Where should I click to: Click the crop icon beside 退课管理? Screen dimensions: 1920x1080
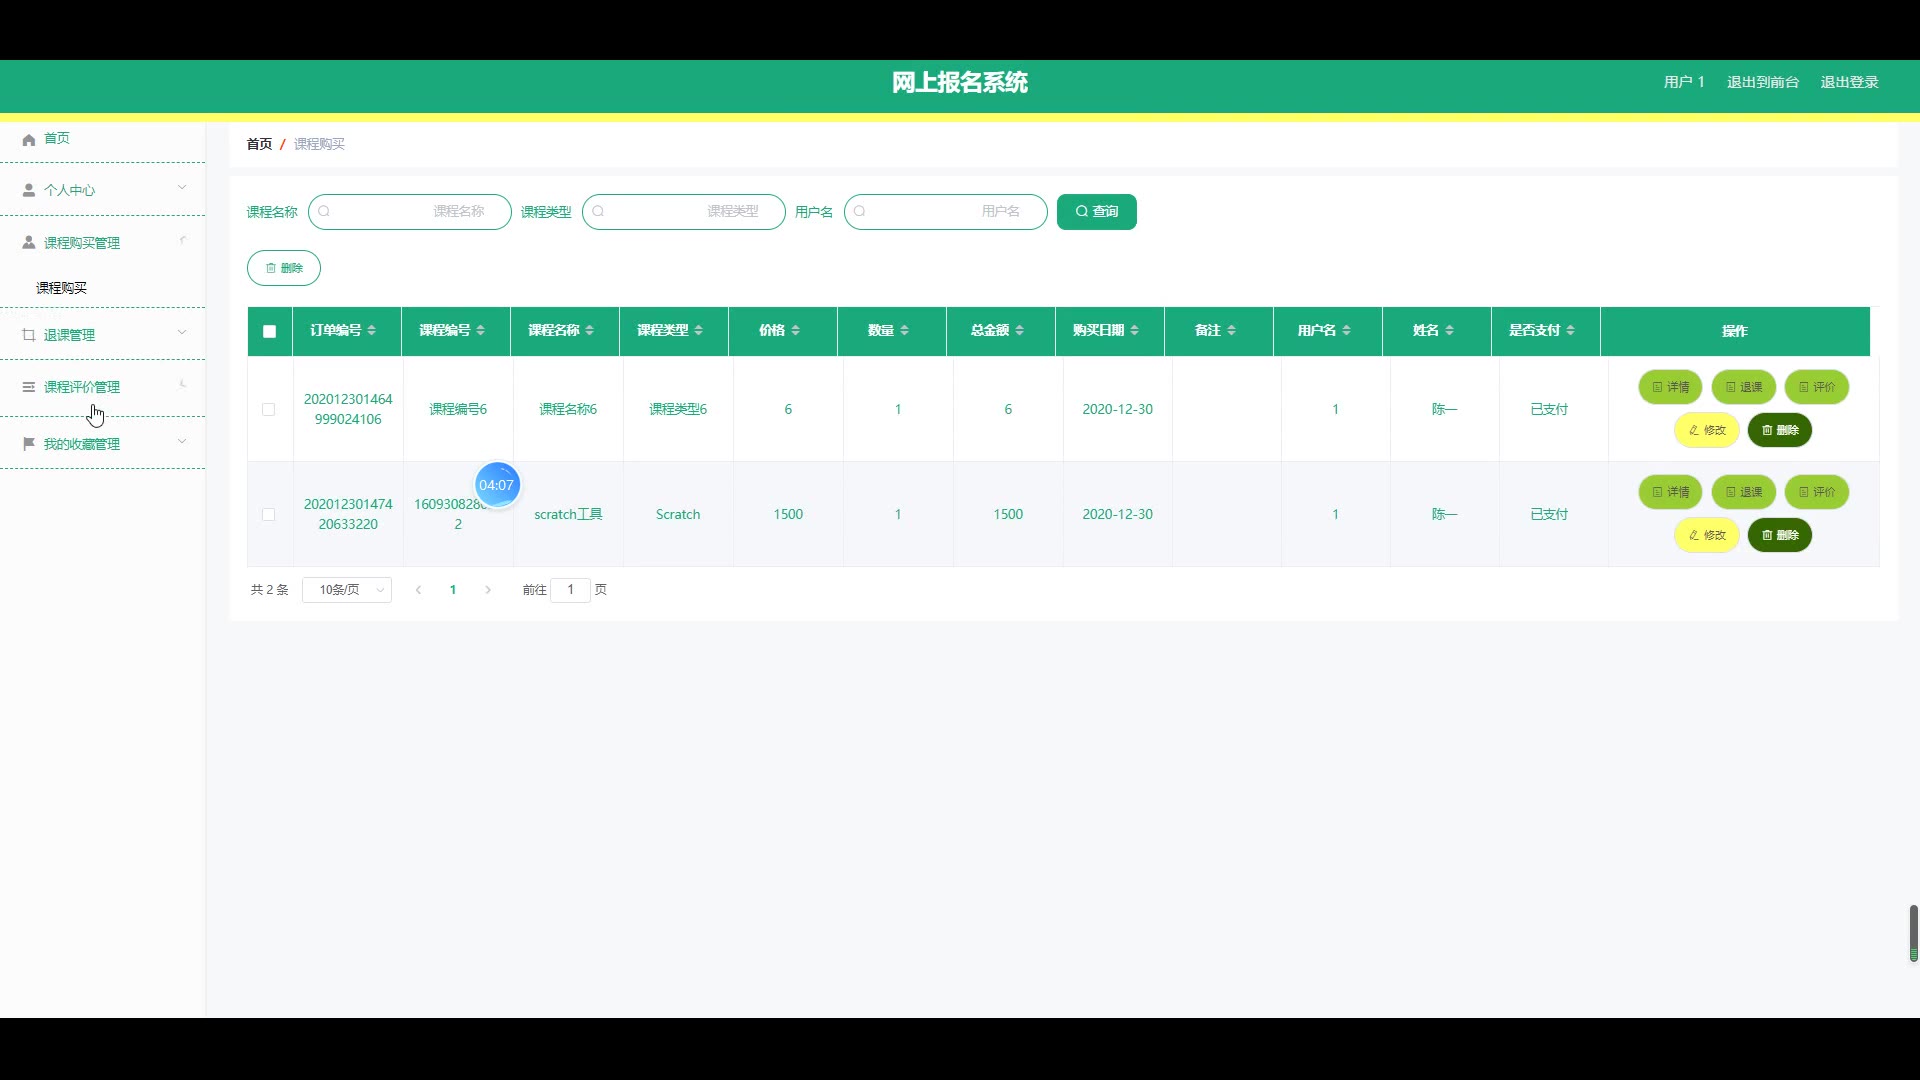click(29, 335)
